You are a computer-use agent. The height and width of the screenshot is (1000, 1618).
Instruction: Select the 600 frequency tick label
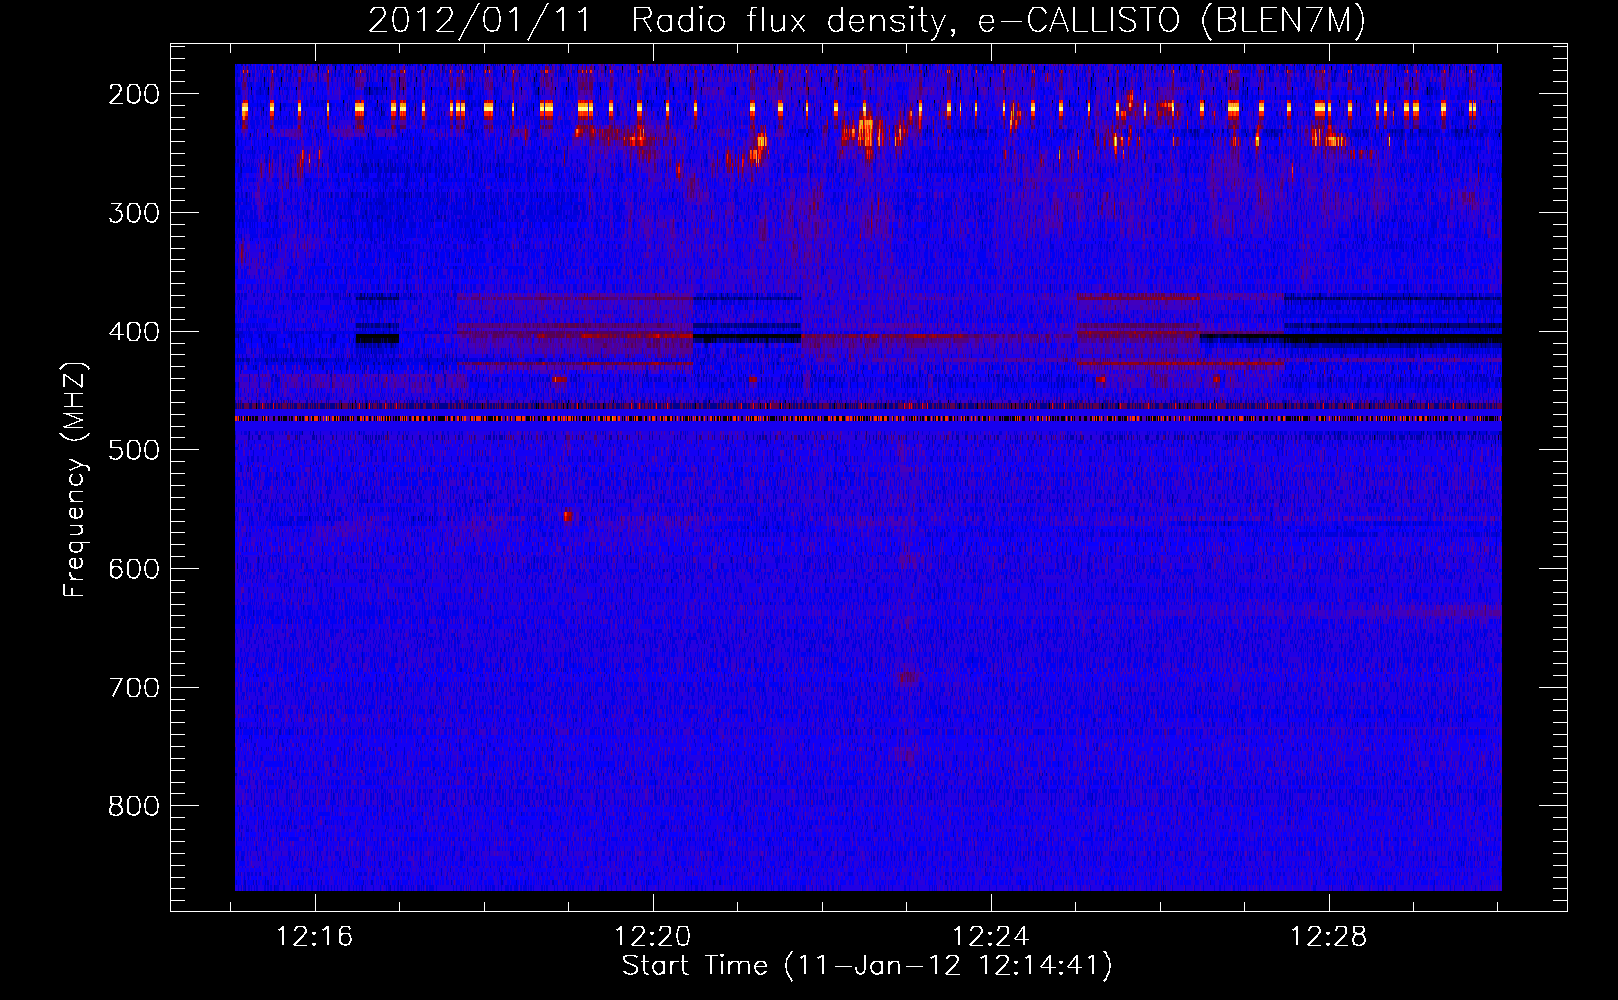coord(133,569)
